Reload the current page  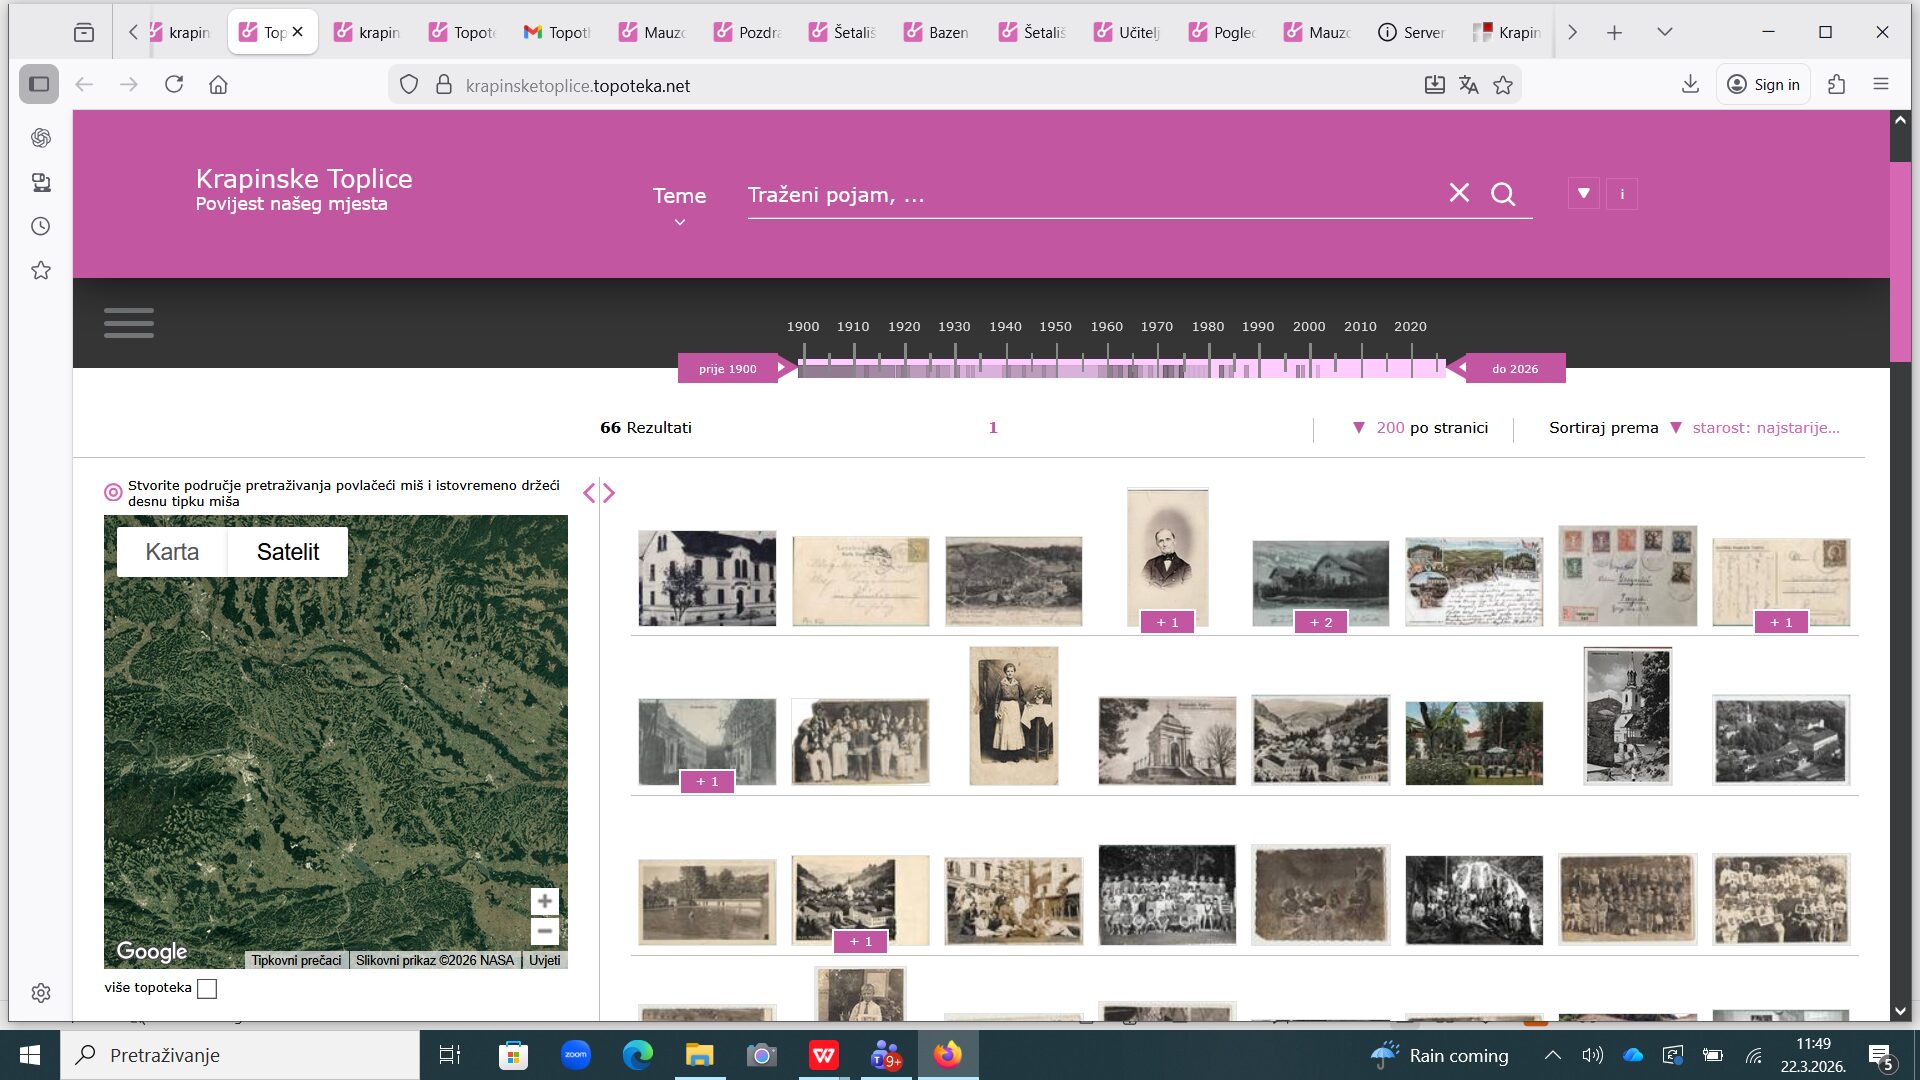point(174,85)
